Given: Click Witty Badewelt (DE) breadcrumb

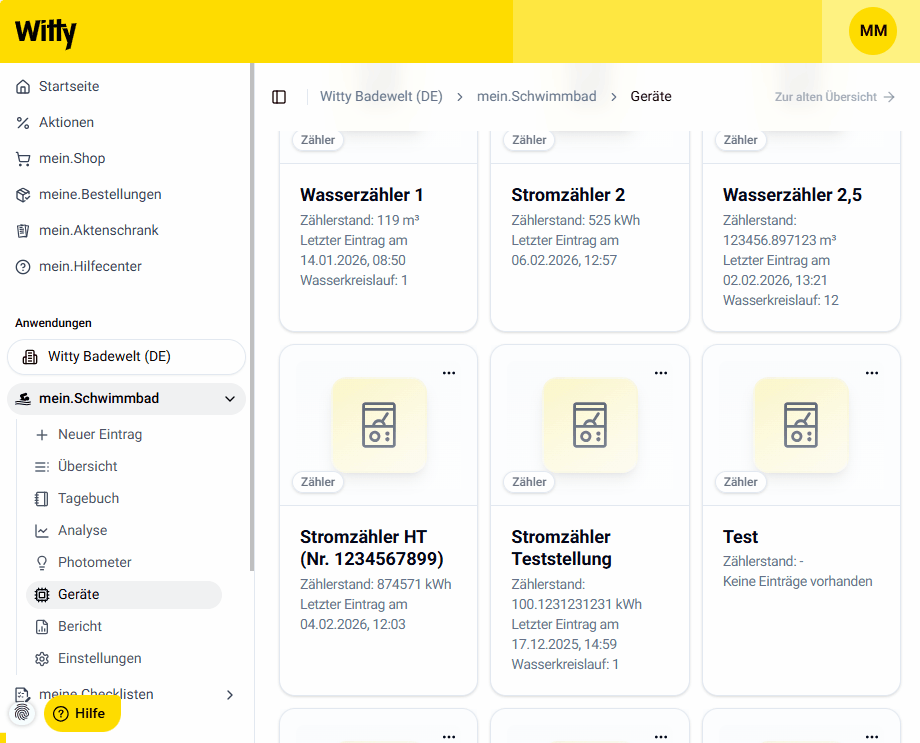Looking at the screenshot, I should 381,96.
